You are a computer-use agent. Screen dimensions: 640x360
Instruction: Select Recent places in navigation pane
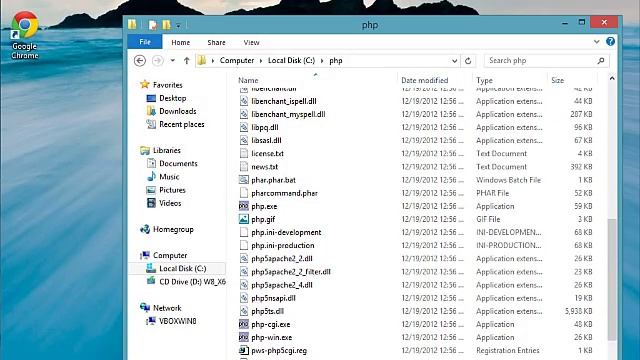[182, 124]
